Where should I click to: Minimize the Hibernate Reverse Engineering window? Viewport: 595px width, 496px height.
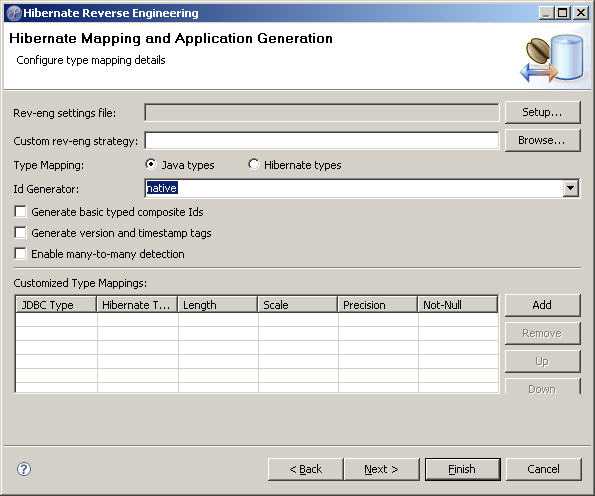(x=546, y=13)
